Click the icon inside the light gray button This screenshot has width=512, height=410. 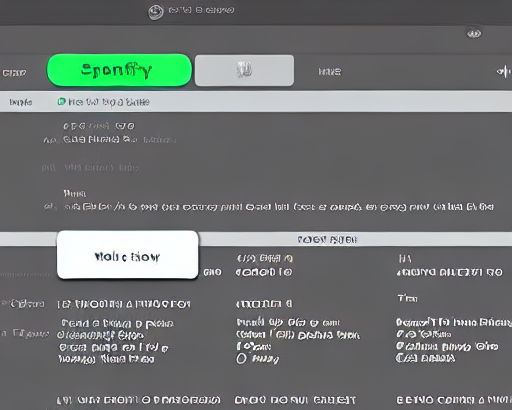click(244, 70)
